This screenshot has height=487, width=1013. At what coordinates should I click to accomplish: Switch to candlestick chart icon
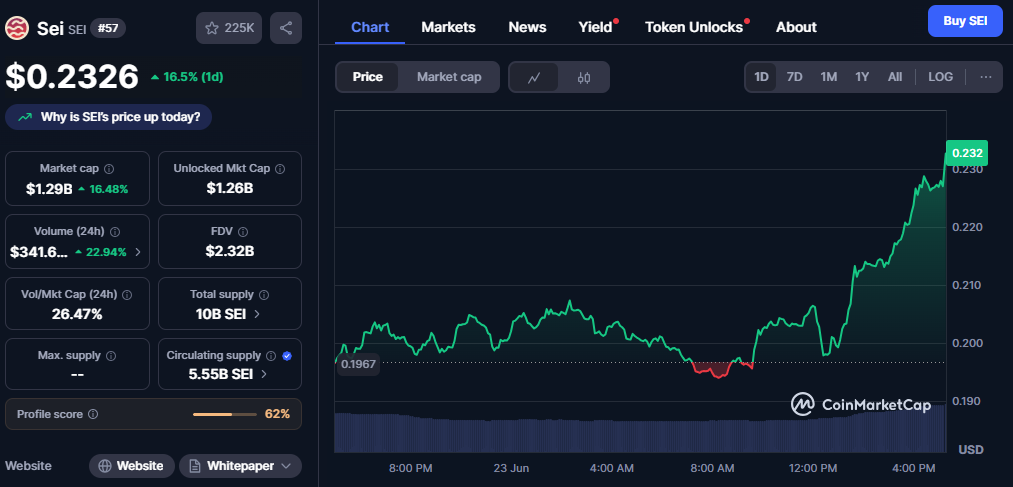click(x=584, y=78)
